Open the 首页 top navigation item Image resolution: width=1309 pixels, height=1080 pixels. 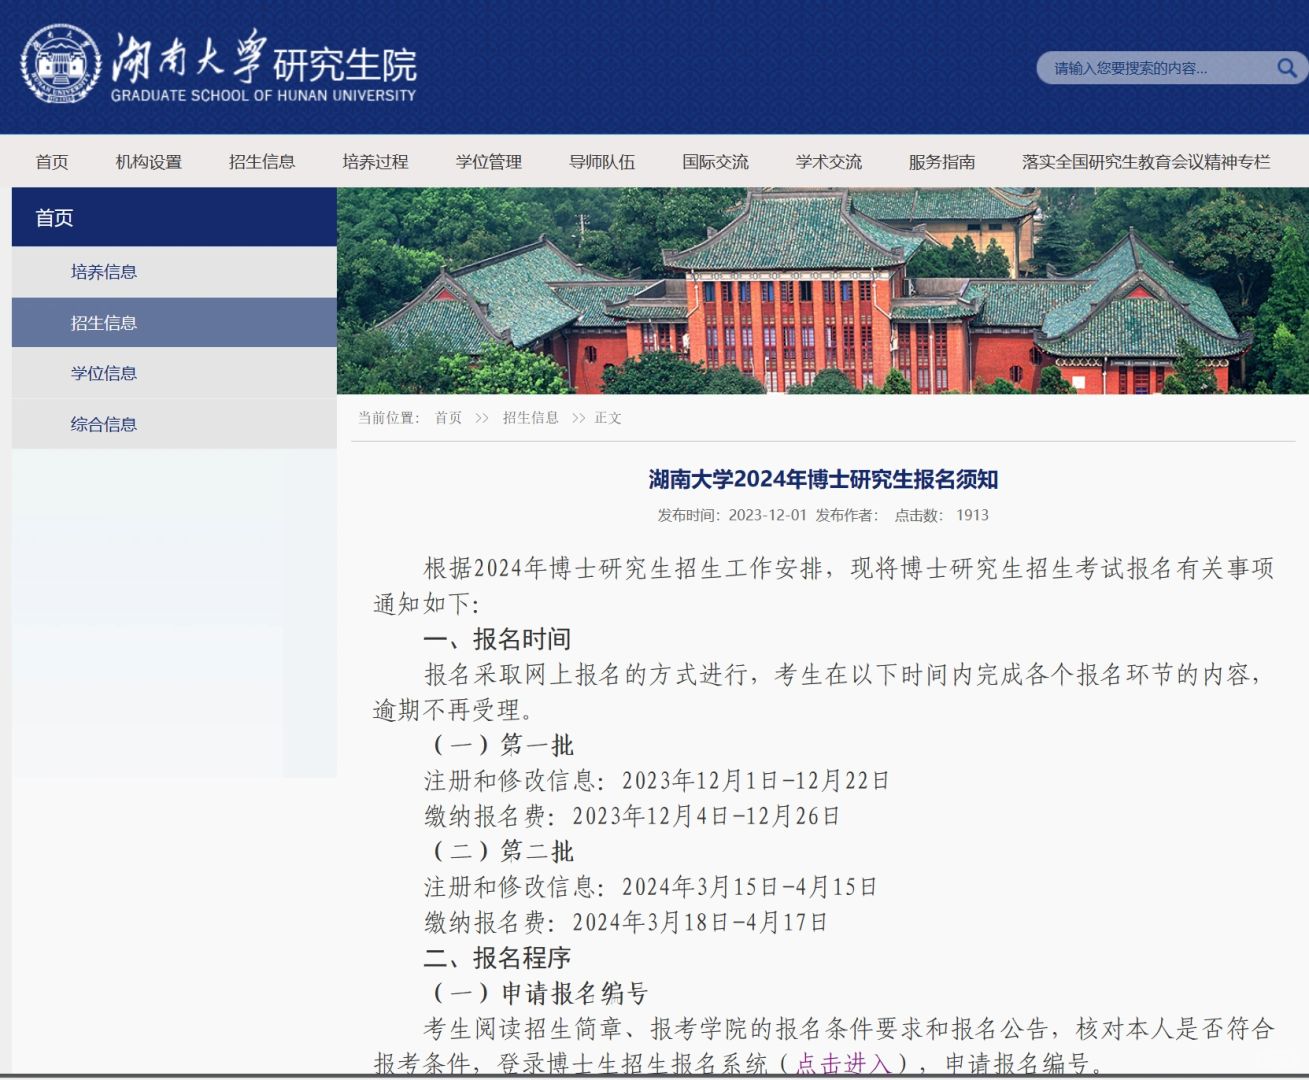pos(52,162)
